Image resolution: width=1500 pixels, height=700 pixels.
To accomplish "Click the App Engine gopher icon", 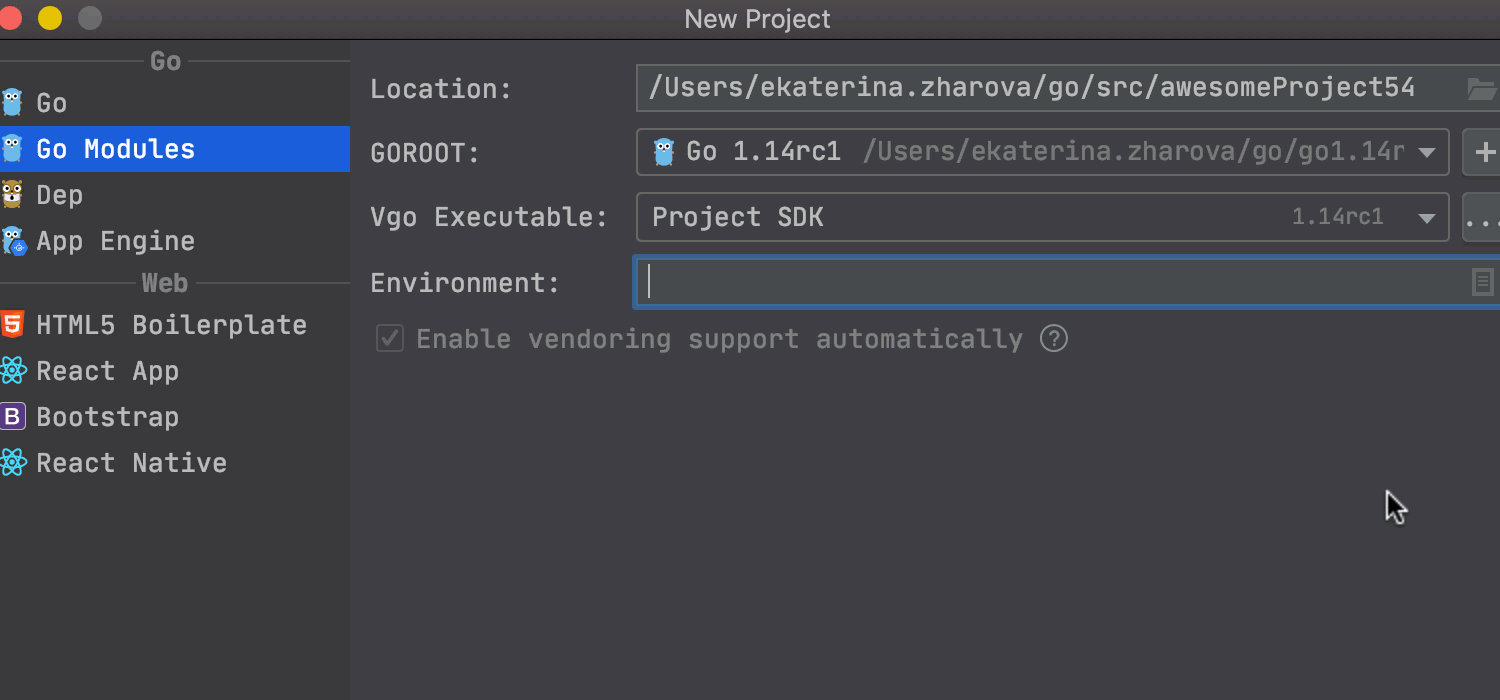I will pos(12,240).
